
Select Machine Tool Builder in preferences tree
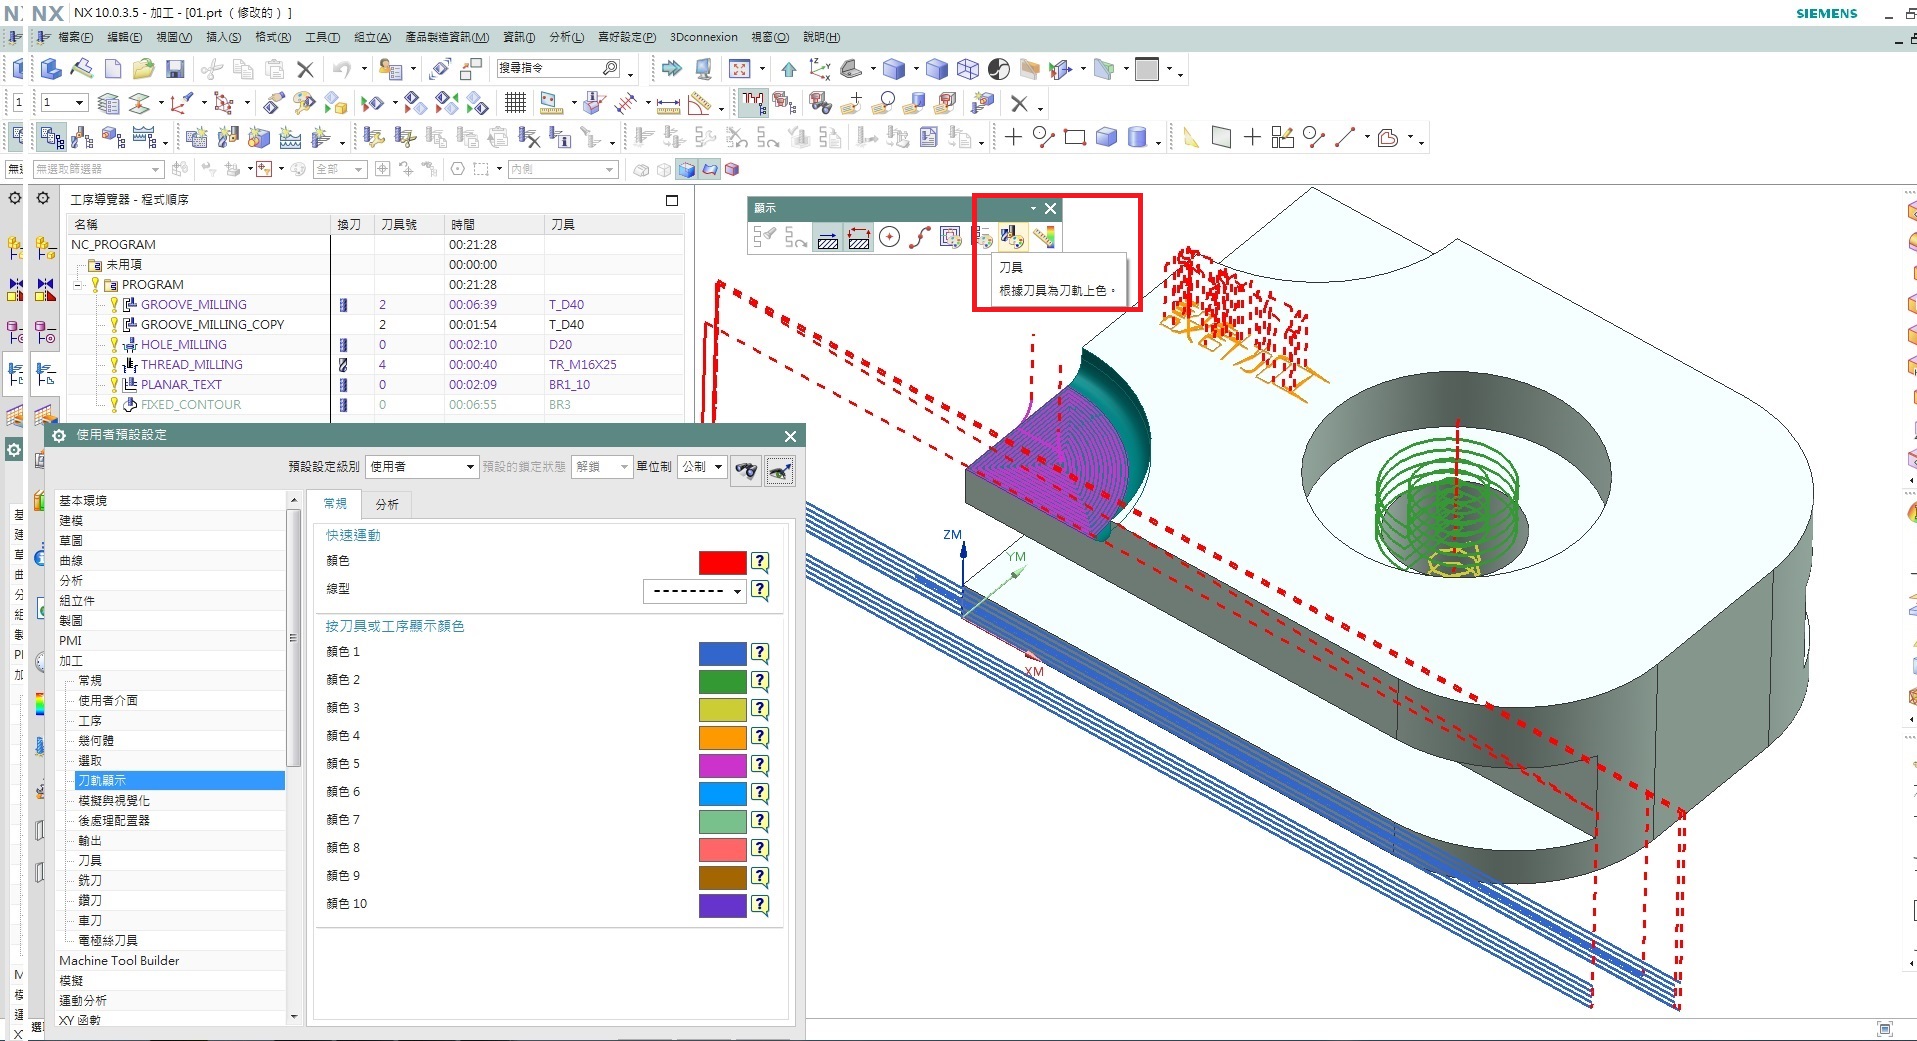tap(119, 961)
